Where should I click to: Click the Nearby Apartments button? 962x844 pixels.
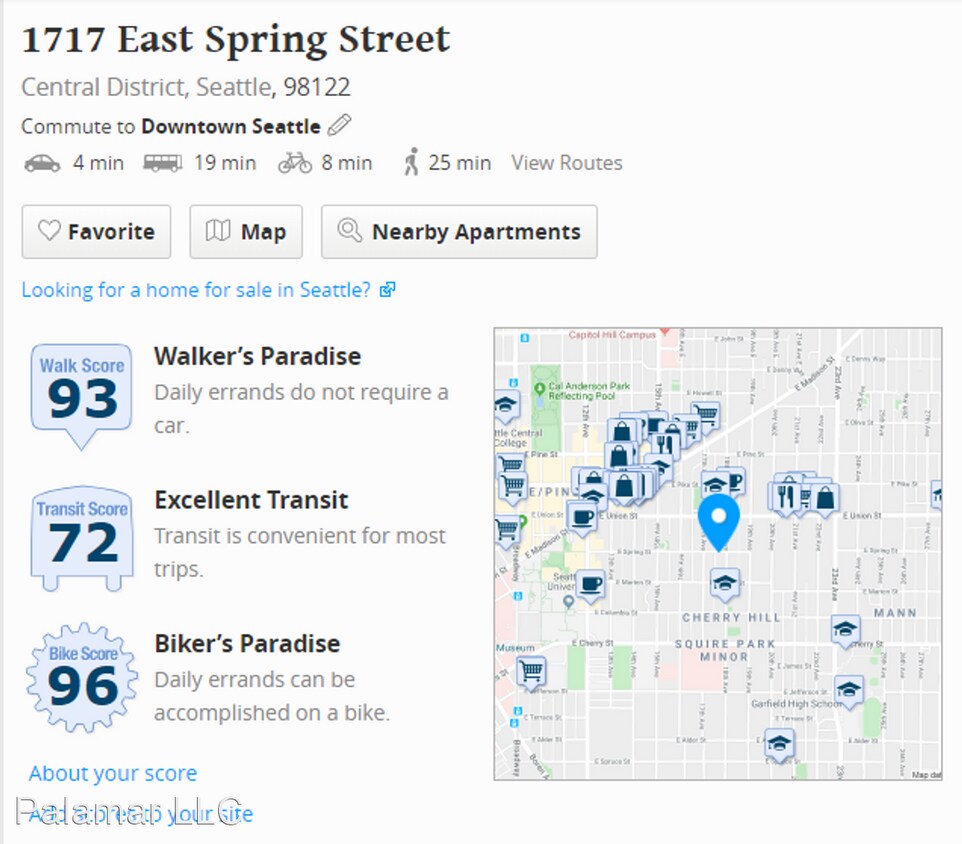point(459,232)
